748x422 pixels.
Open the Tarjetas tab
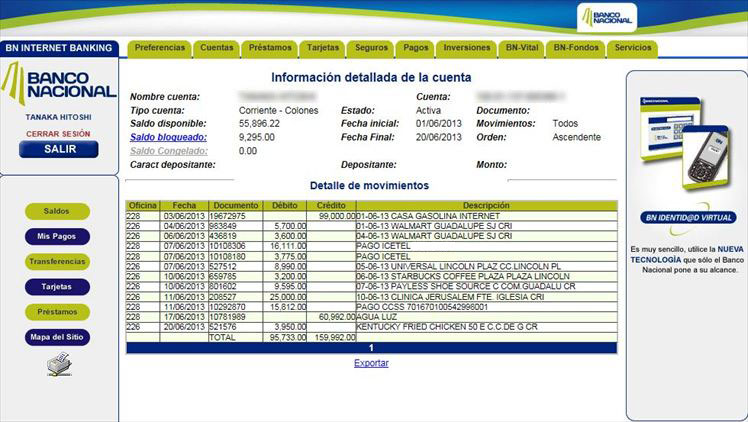322,48
